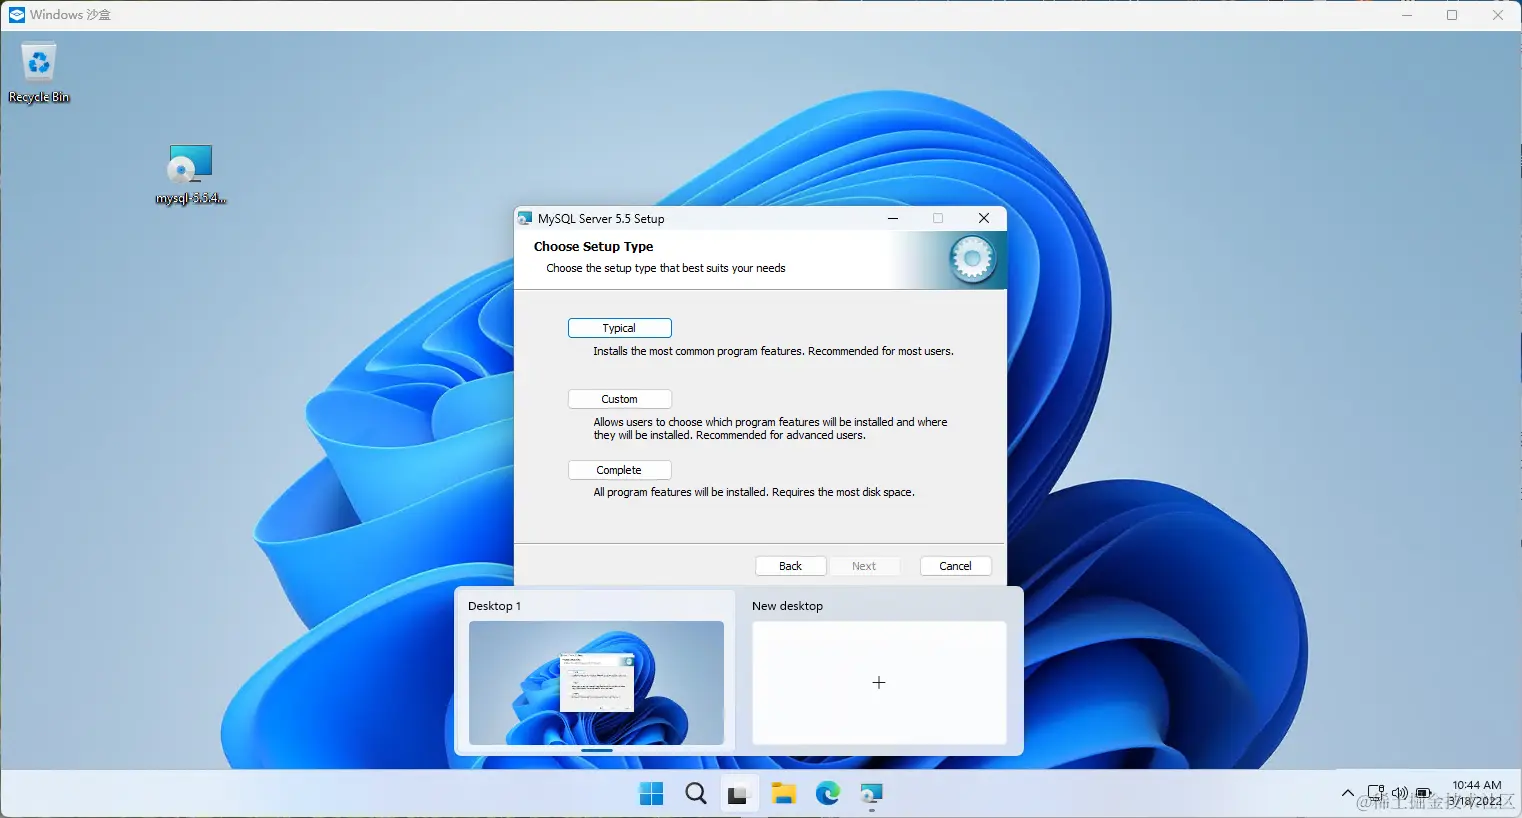
Task: Show hidden system tray icons
Action: click(1348, 794)
